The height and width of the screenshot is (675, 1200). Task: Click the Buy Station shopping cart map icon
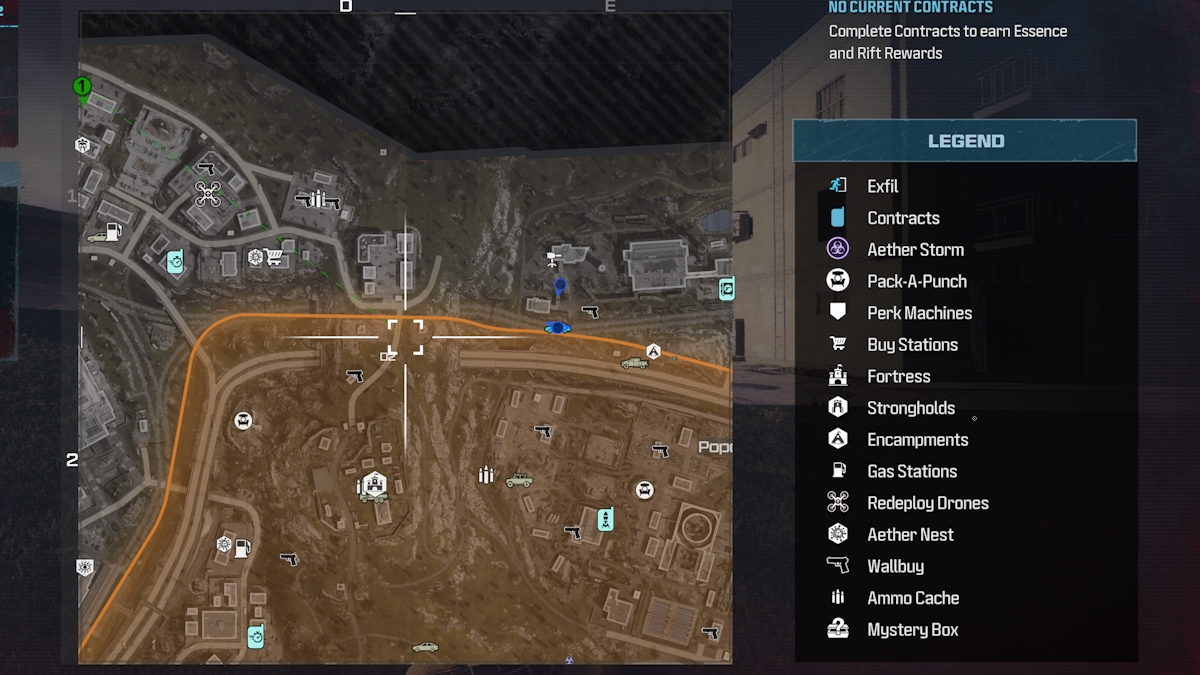point(274,258)
